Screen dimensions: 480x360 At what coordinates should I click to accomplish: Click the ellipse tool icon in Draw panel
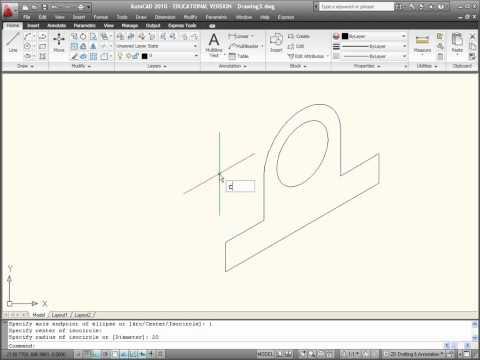[28, 56]
